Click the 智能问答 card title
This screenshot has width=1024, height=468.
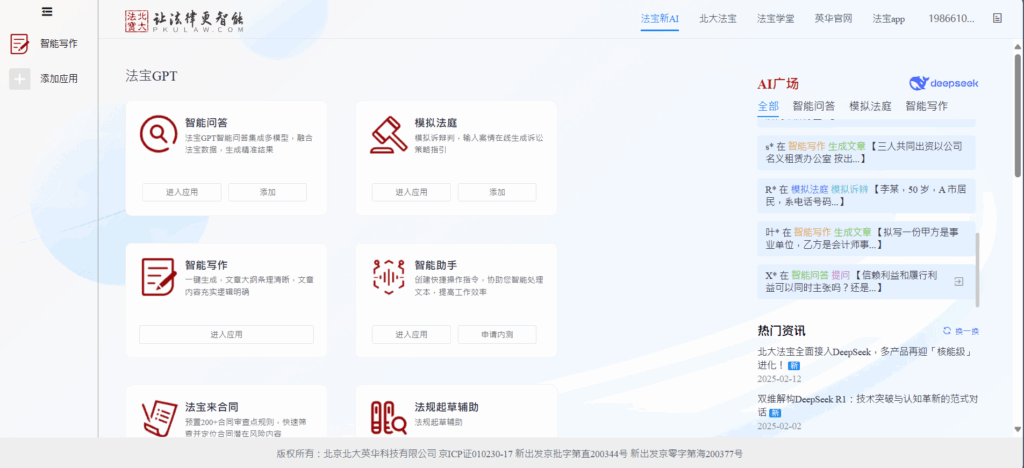[206, 122]
